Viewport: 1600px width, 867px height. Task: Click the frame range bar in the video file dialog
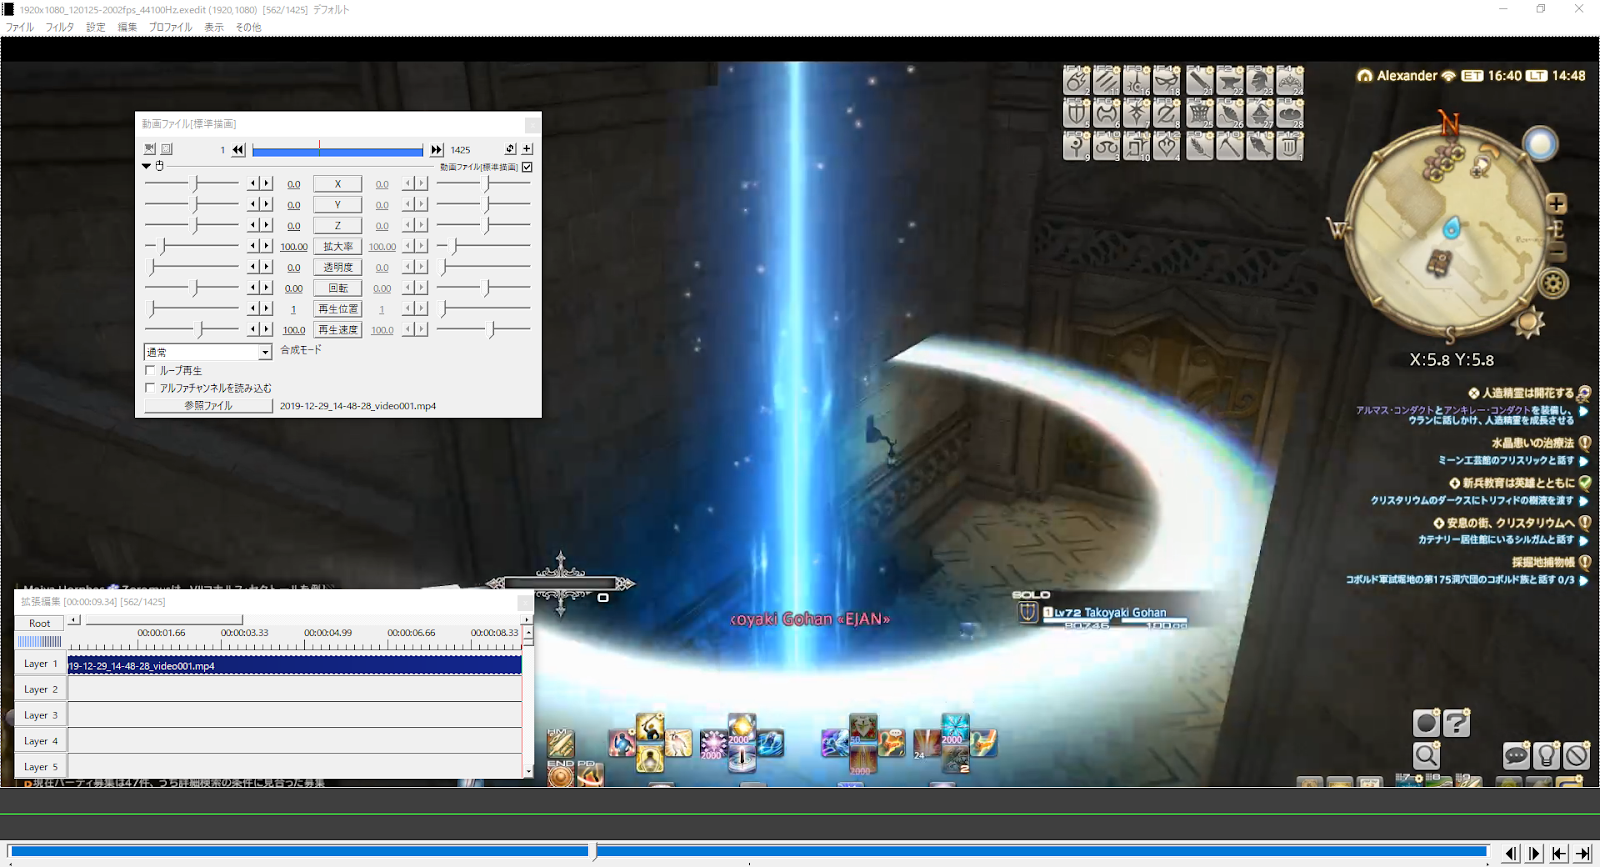click(x=337, y=150)
